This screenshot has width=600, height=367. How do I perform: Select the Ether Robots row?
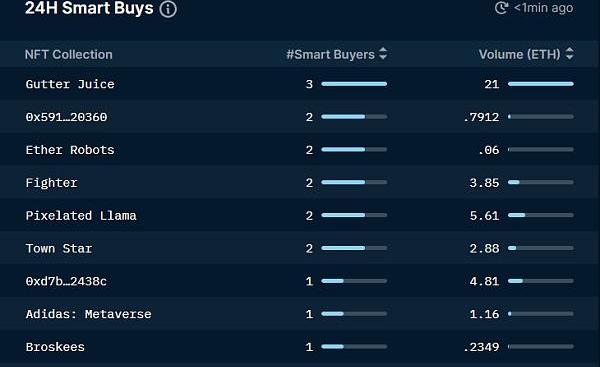click(300, 150)
